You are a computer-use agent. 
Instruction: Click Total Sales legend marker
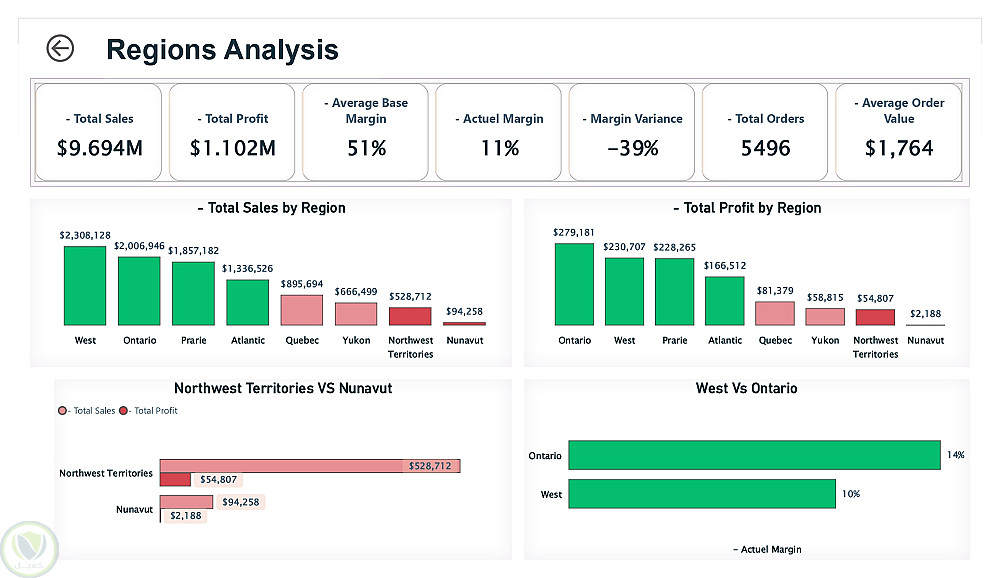pyautogui.click(x=62, y=411)
